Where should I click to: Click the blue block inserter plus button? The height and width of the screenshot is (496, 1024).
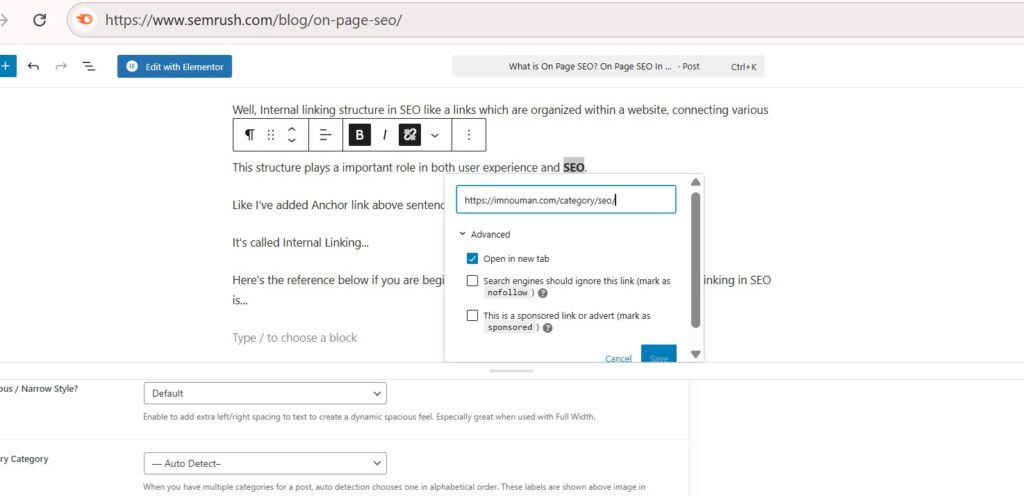tap(7, 67)
